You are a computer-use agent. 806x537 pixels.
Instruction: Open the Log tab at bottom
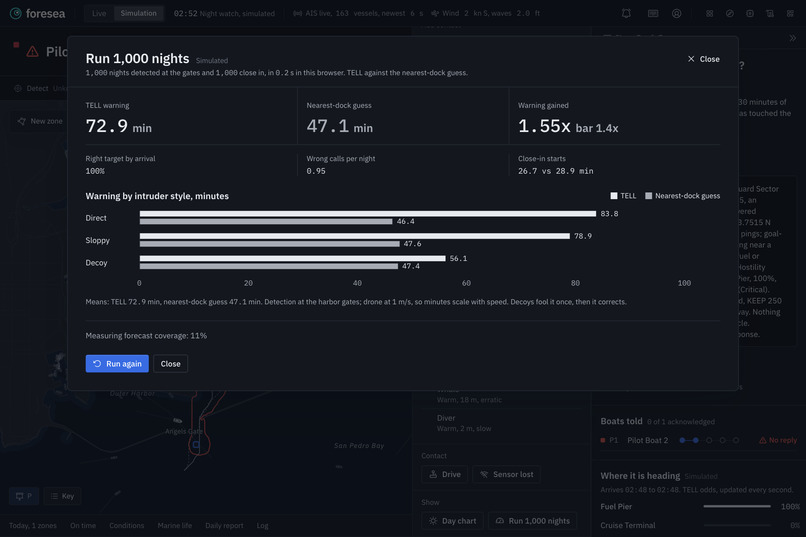262,526
